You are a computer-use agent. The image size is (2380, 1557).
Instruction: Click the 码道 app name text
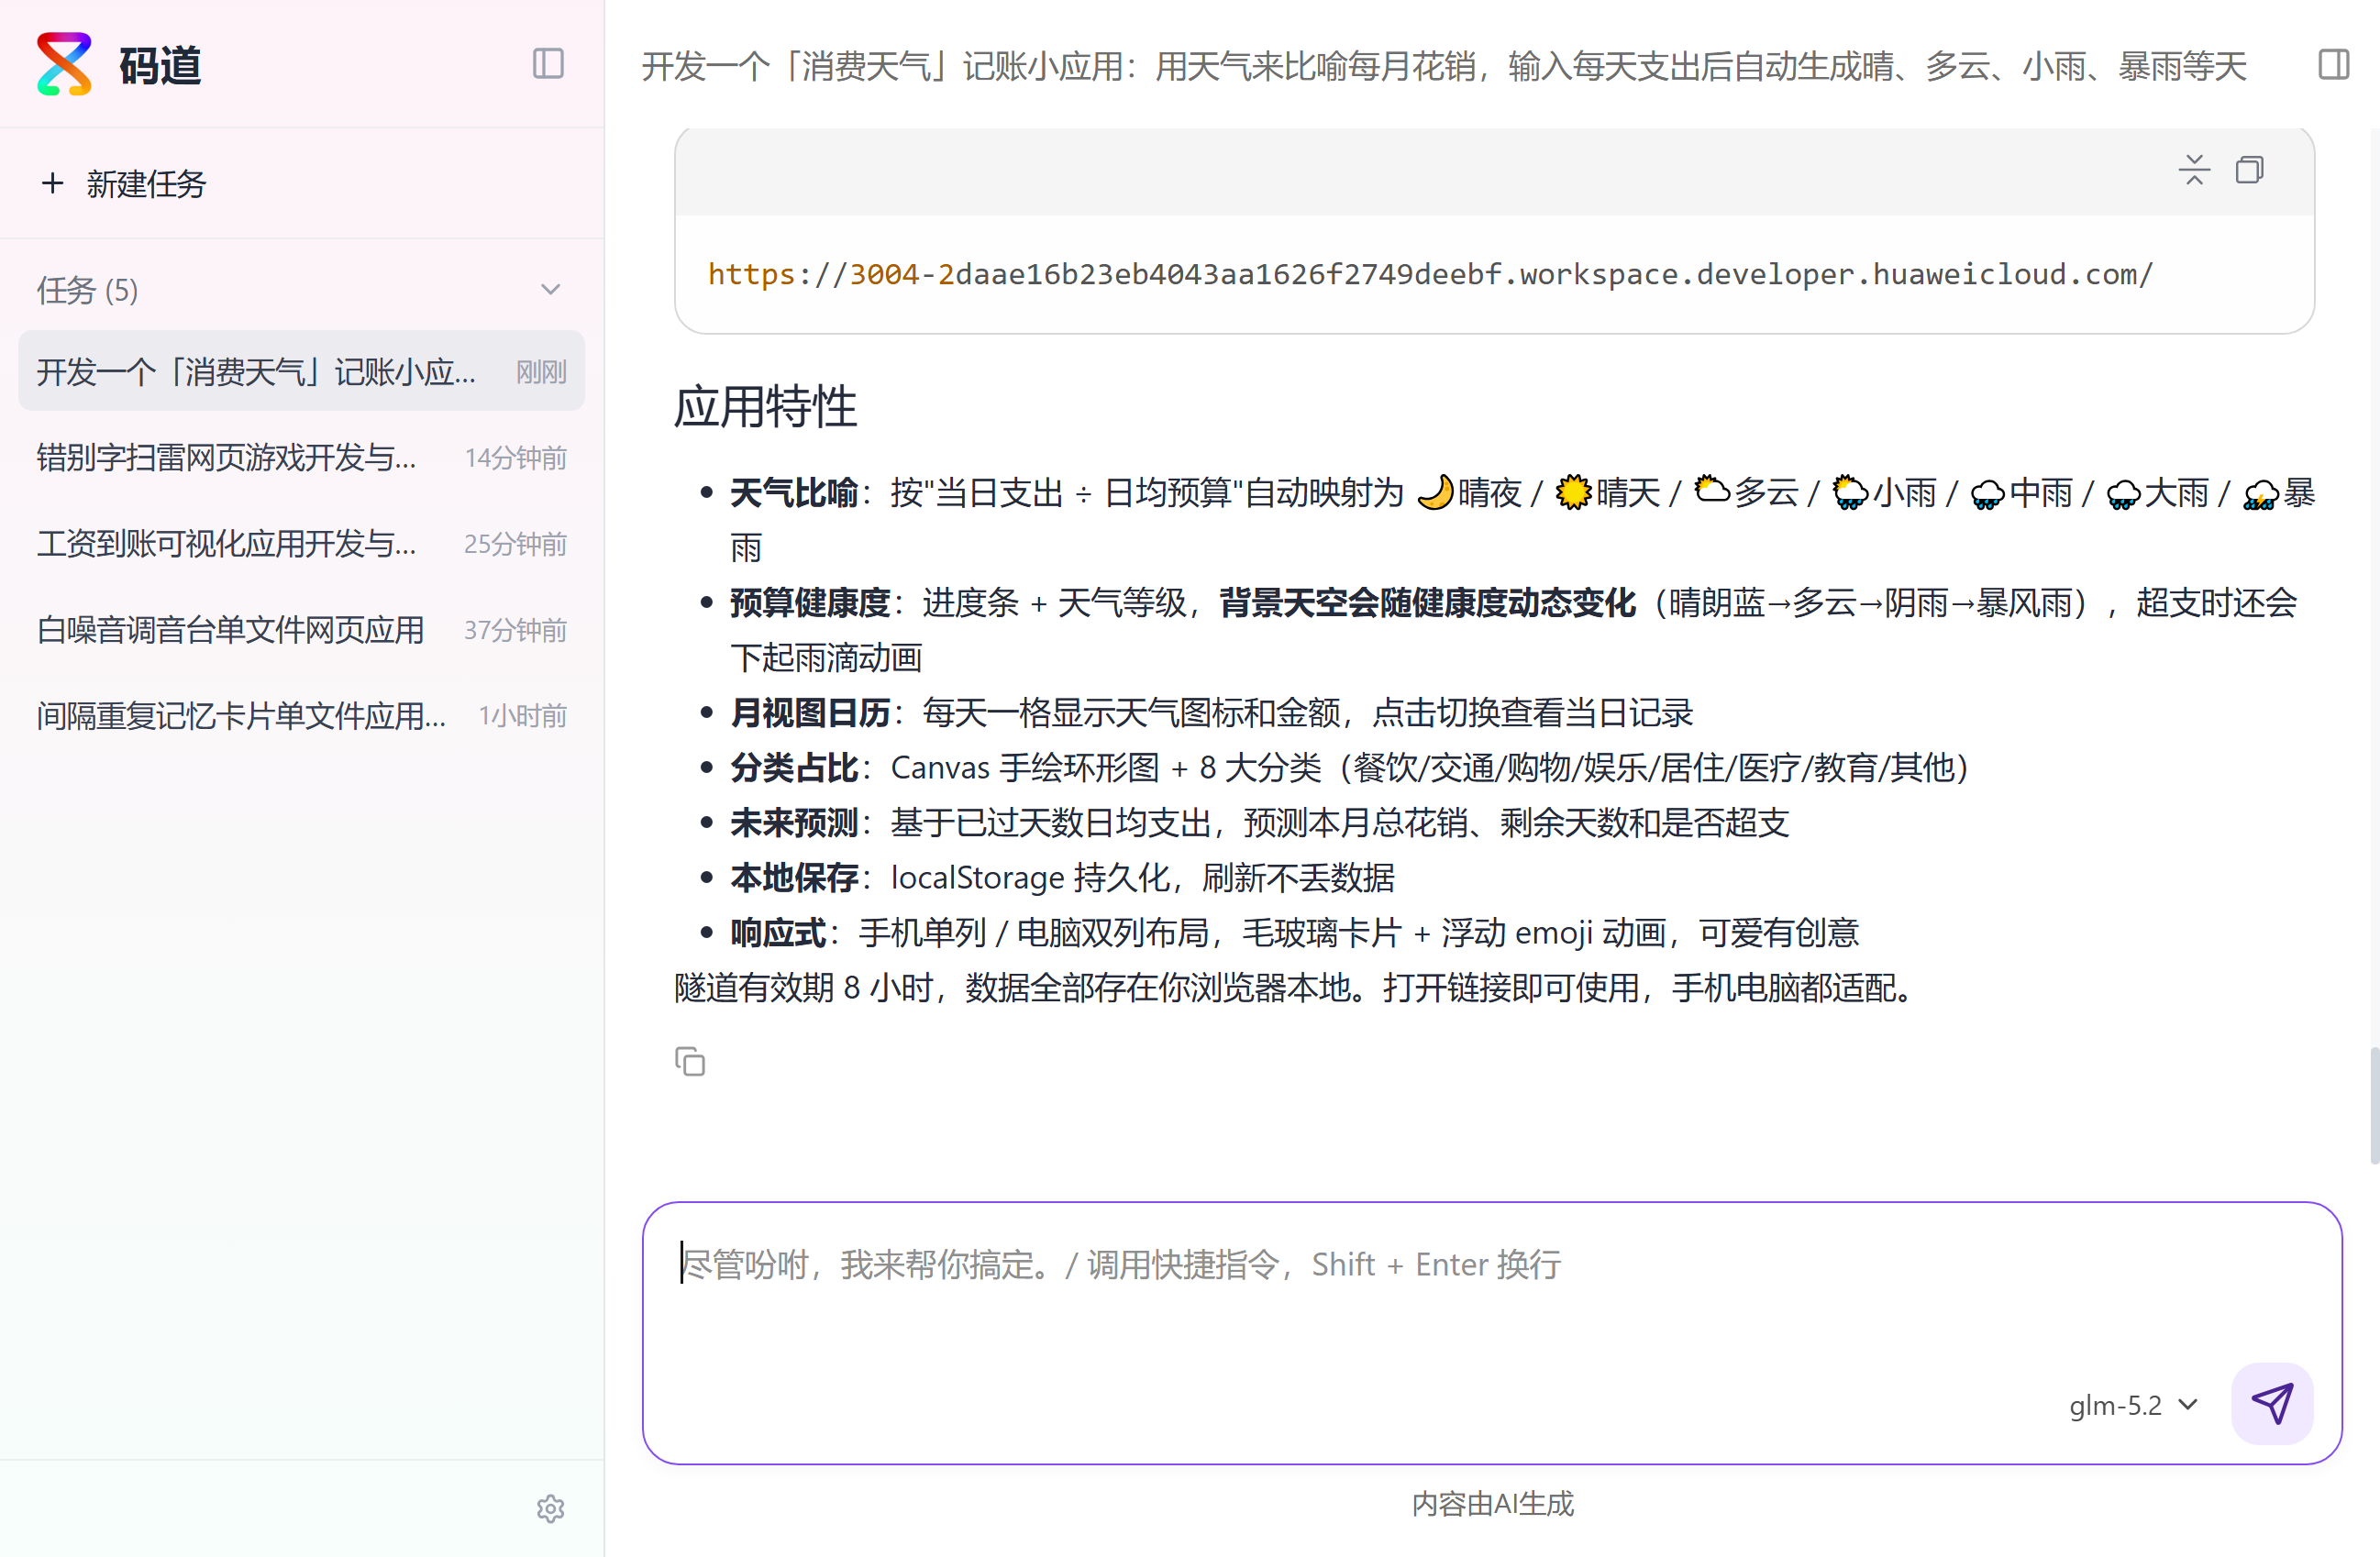click(x=160, y=66)
